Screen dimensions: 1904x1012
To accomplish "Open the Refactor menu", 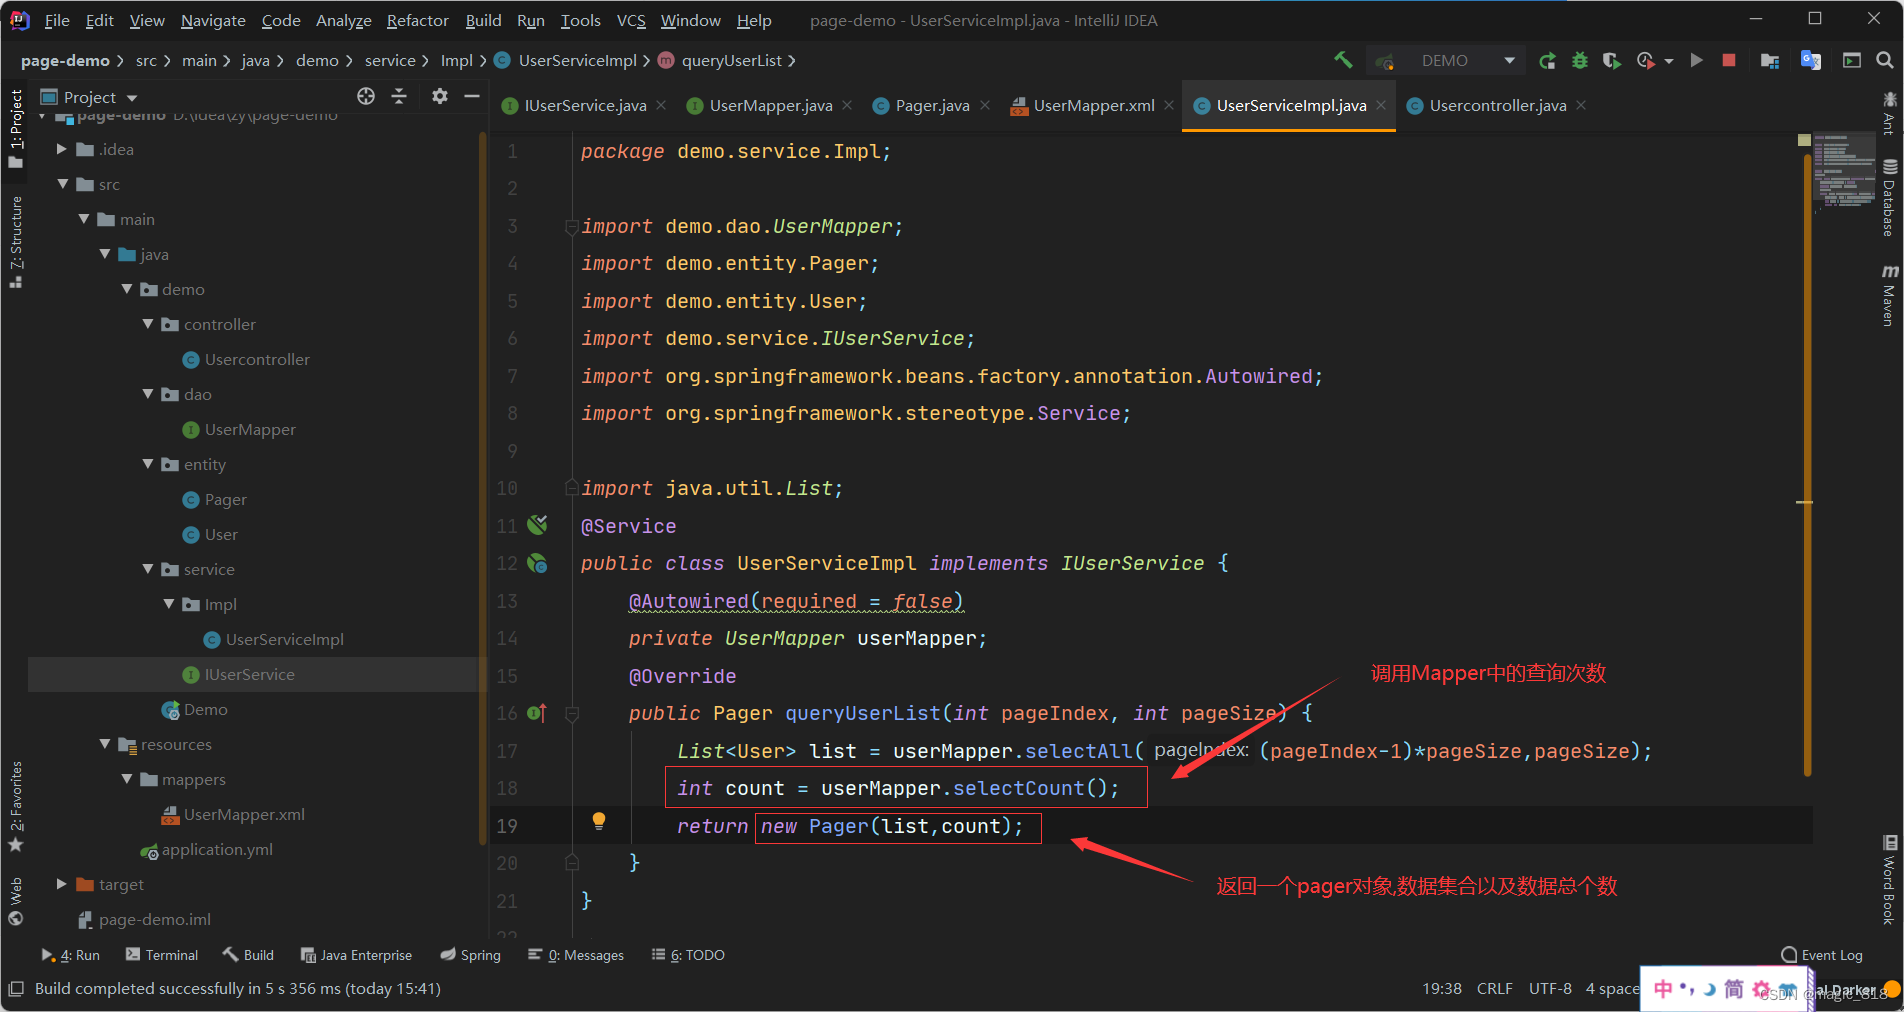I will click(417, 20).
